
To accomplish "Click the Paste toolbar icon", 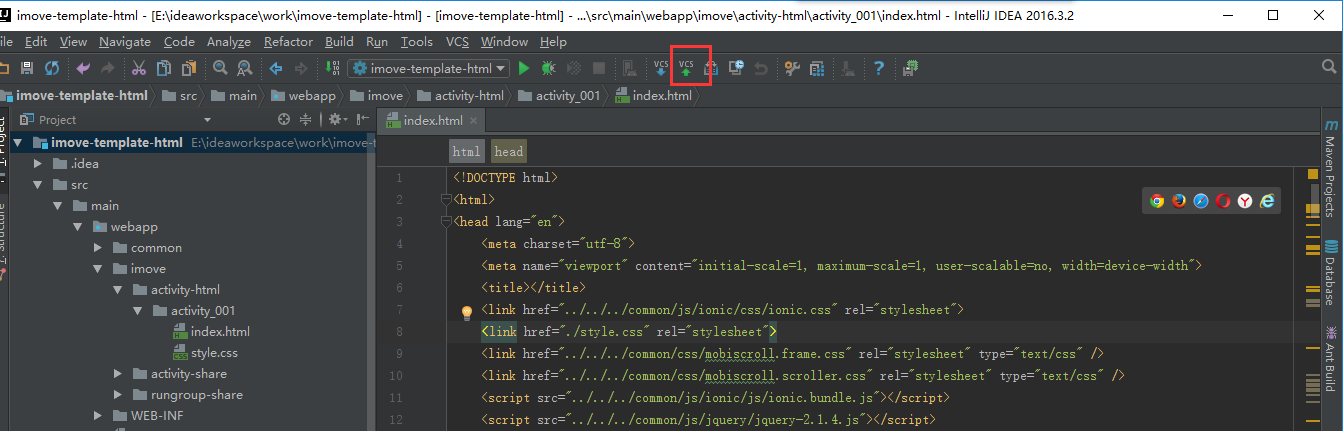I will click(188, 68).
